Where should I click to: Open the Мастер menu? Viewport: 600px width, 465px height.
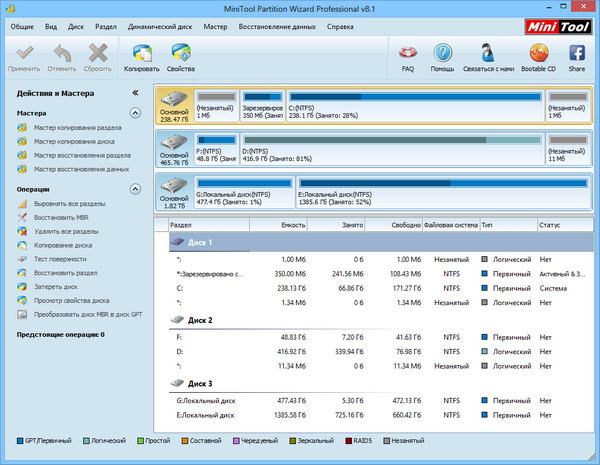click(x=215, y=27)
